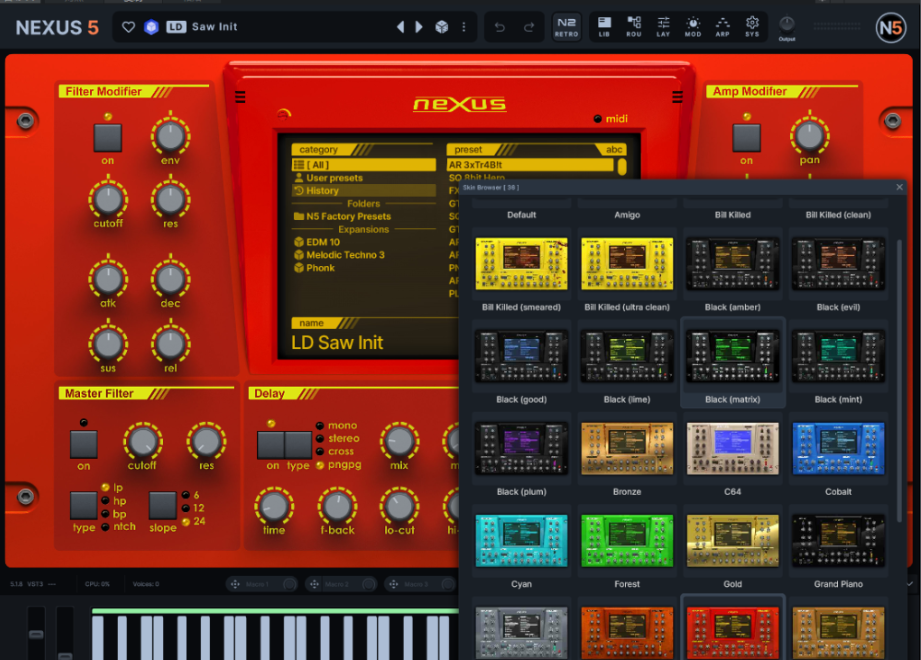This screenshot has width=921, height=660.
Task: Open the LAY layers panel
Action: point(663,27)
